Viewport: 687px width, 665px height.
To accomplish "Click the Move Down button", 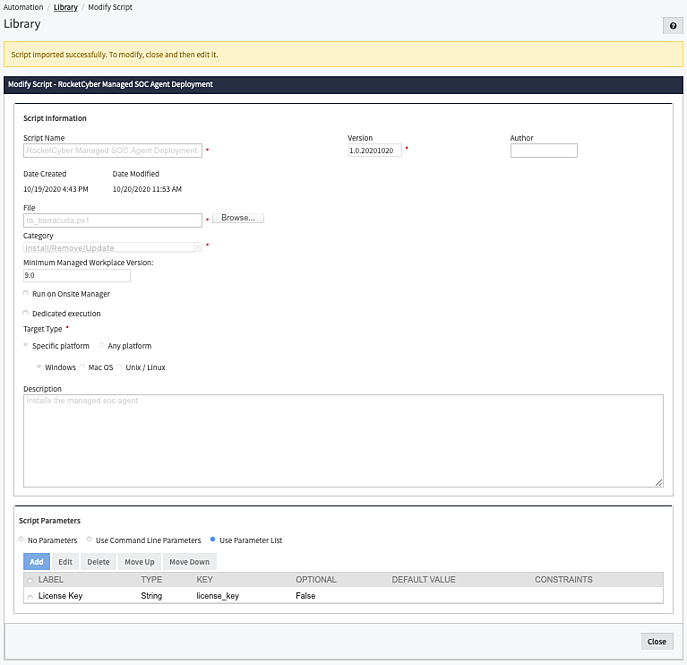I will coord(189,562).
